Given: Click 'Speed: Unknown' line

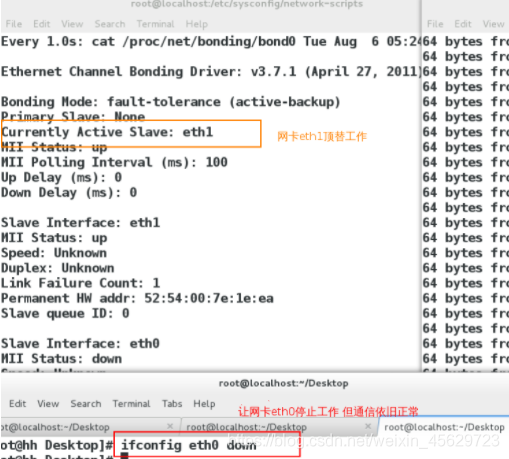Looking at the screenshot, I should [x=54, y=253].
